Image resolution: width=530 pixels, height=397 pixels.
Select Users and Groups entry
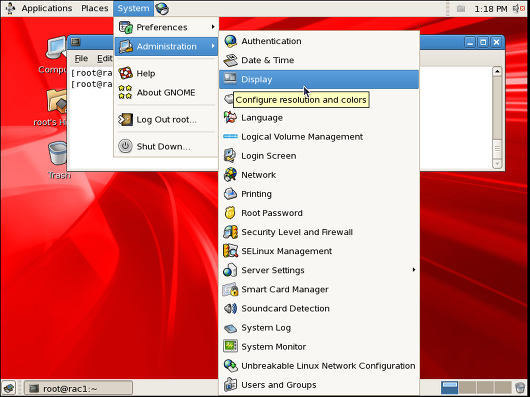pyautogui.click(x=319, y=385)
